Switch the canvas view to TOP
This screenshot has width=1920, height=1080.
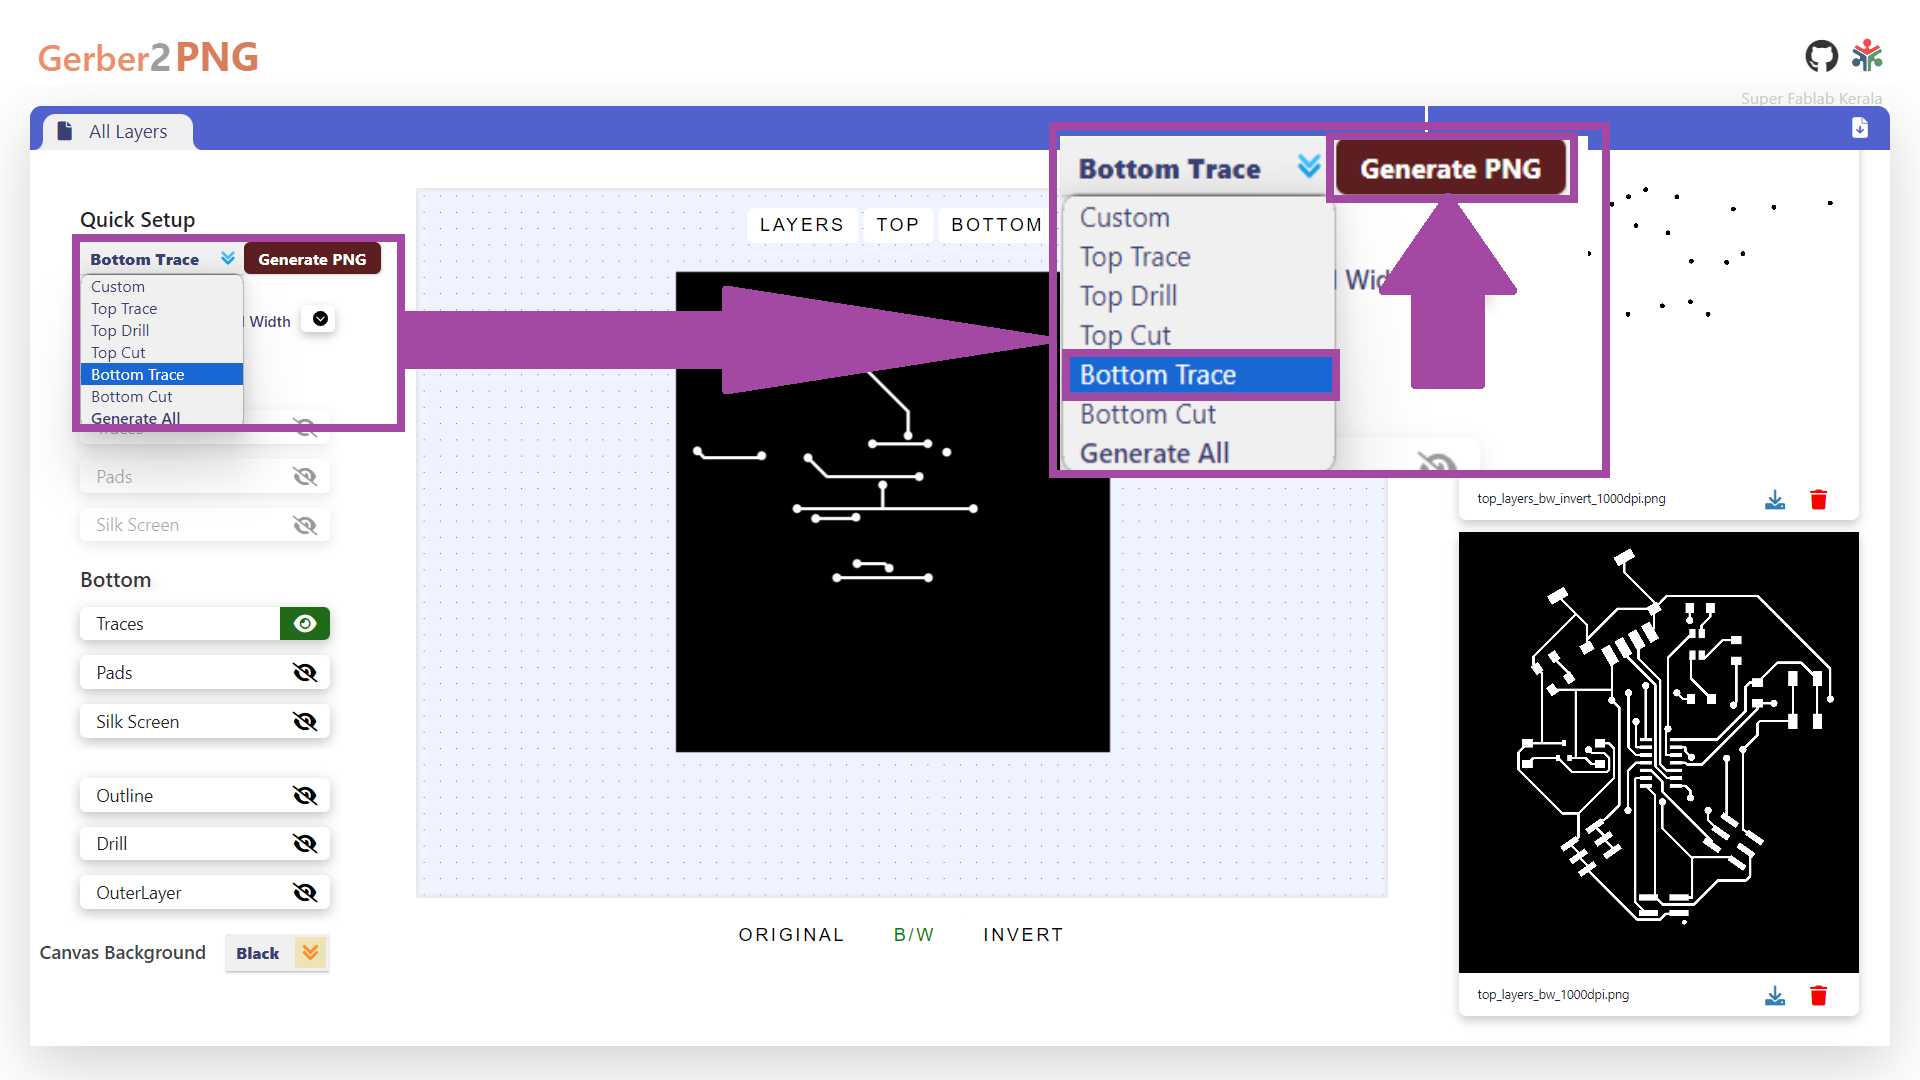coord(897,225)
